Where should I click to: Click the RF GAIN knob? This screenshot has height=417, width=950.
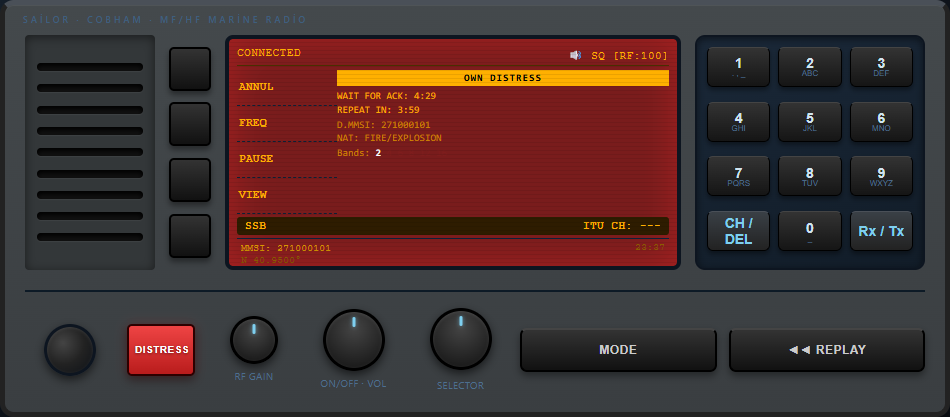(x=254, y=340)
